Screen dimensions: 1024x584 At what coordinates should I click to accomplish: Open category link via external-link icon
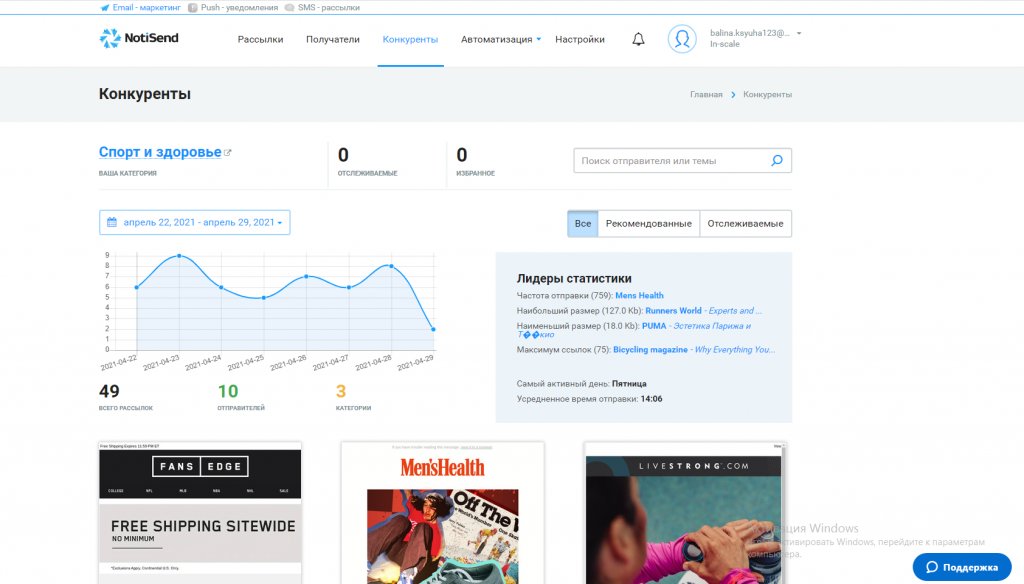point(226,150)
